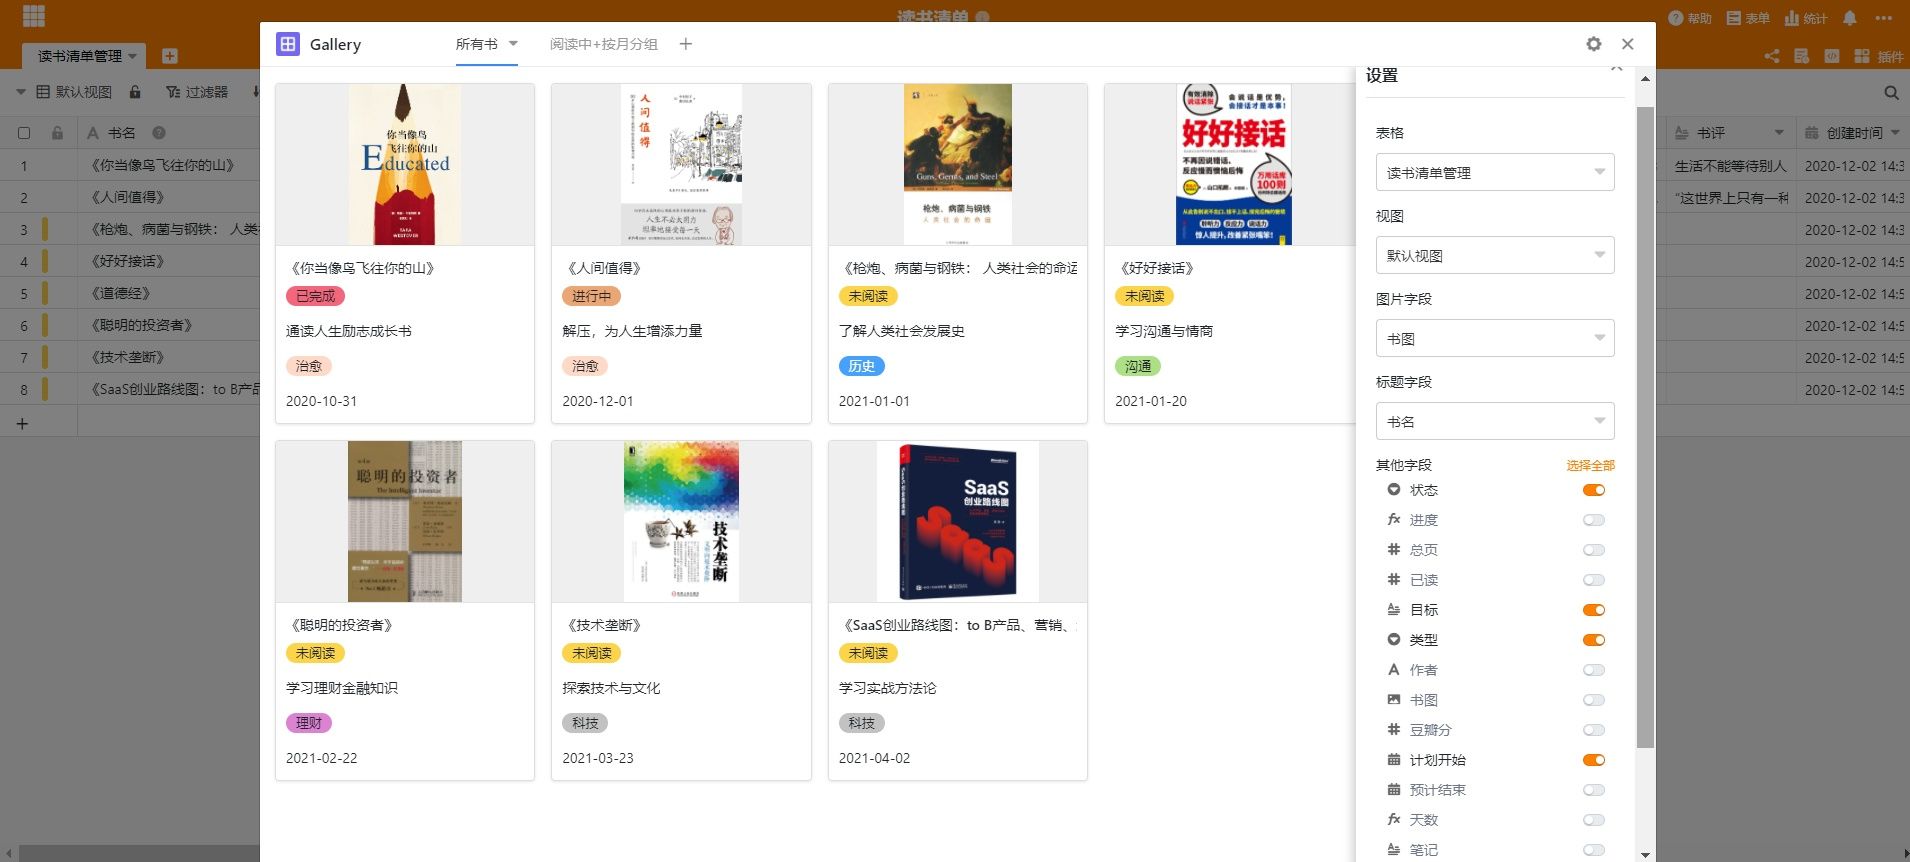This screenshot has height=862, width=1910.
Task: Open the 过滤器 filter tool
Action: click(198, 92)
